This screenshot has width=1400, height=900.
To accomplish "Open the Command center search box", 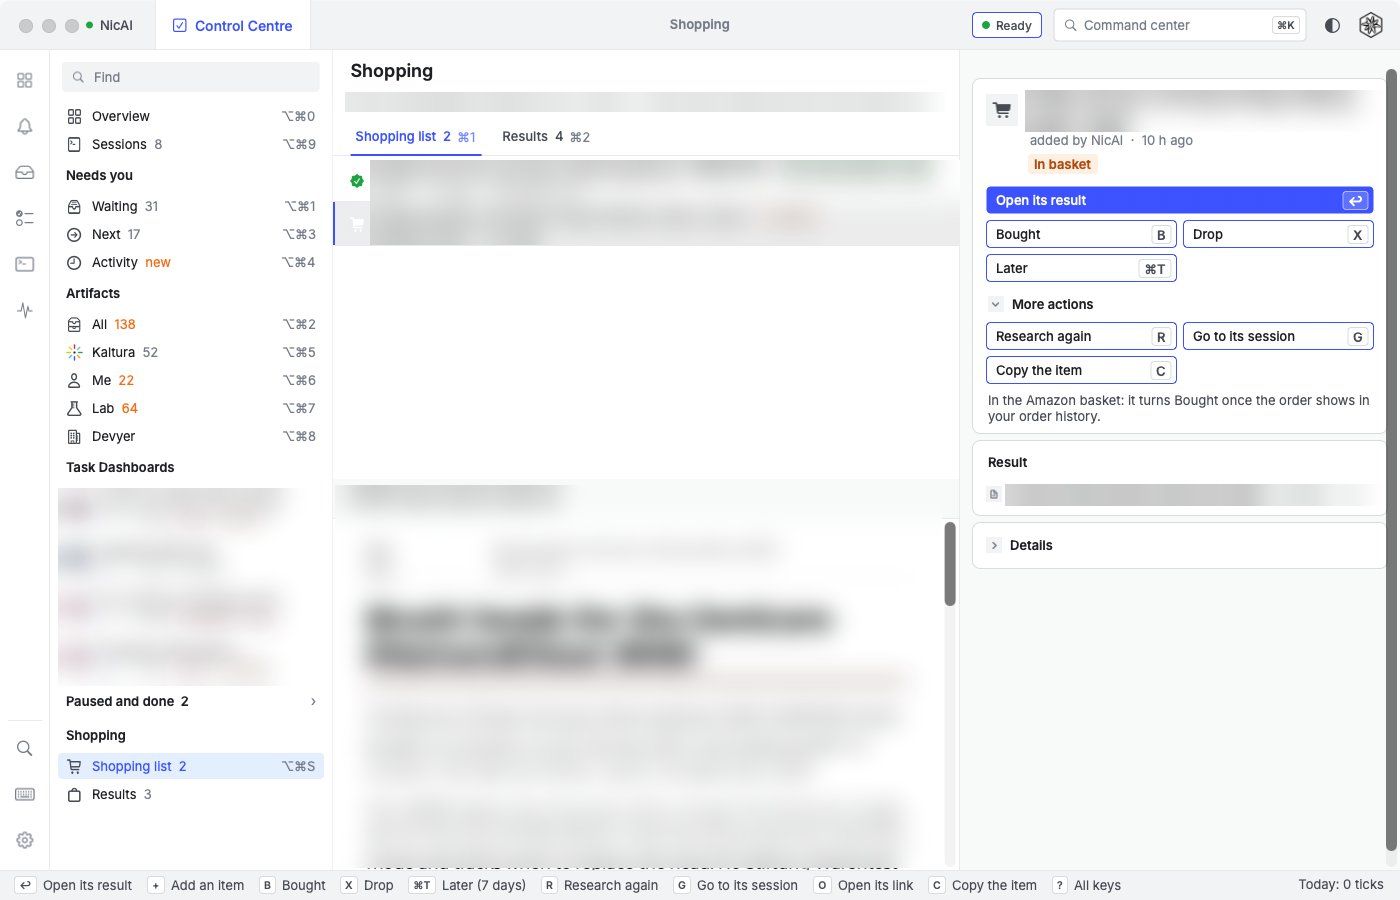I will [1180, 25].
